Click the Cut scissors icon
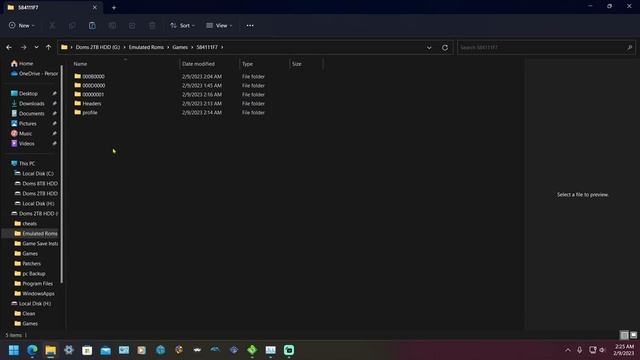 pyautogui.click(x=52, y=25)
